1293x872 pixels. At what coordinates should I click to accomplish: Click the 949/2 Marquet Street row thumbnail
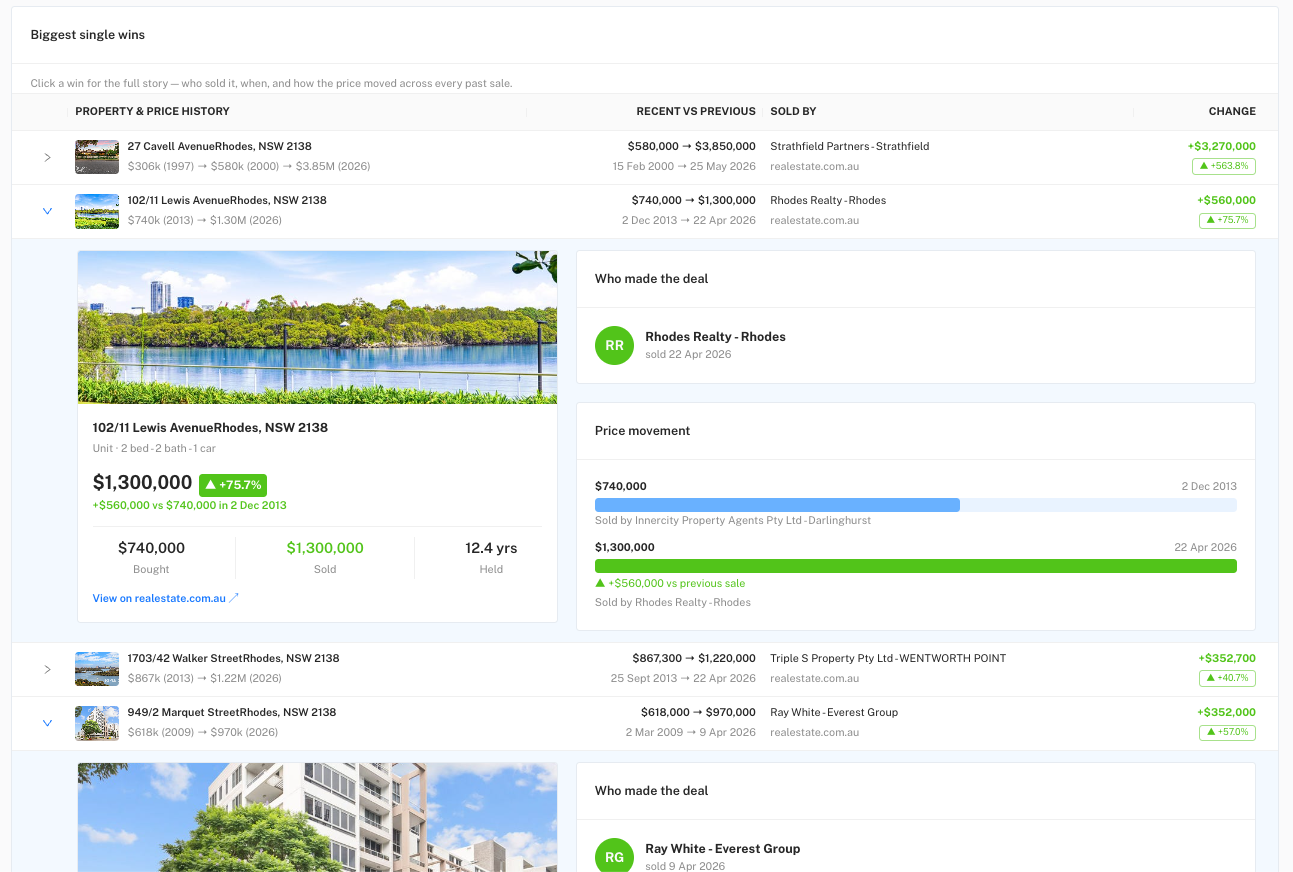[97, 723]
